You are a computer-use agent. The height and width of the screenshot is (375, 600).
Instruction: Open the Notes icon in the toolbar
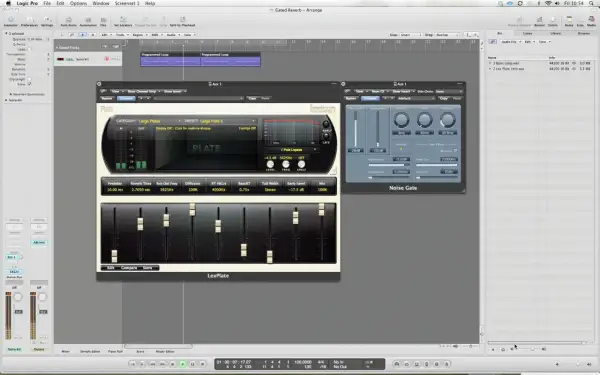tap(569, 21)
